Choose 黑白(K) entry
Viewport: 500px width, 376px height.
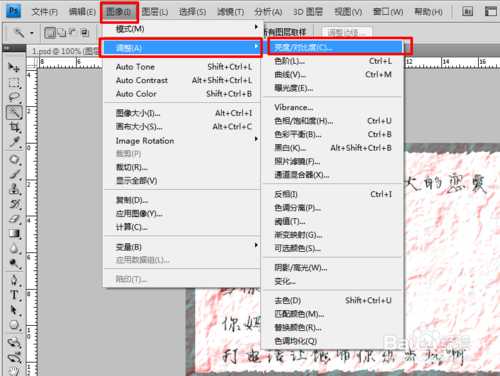pos(333,148)
